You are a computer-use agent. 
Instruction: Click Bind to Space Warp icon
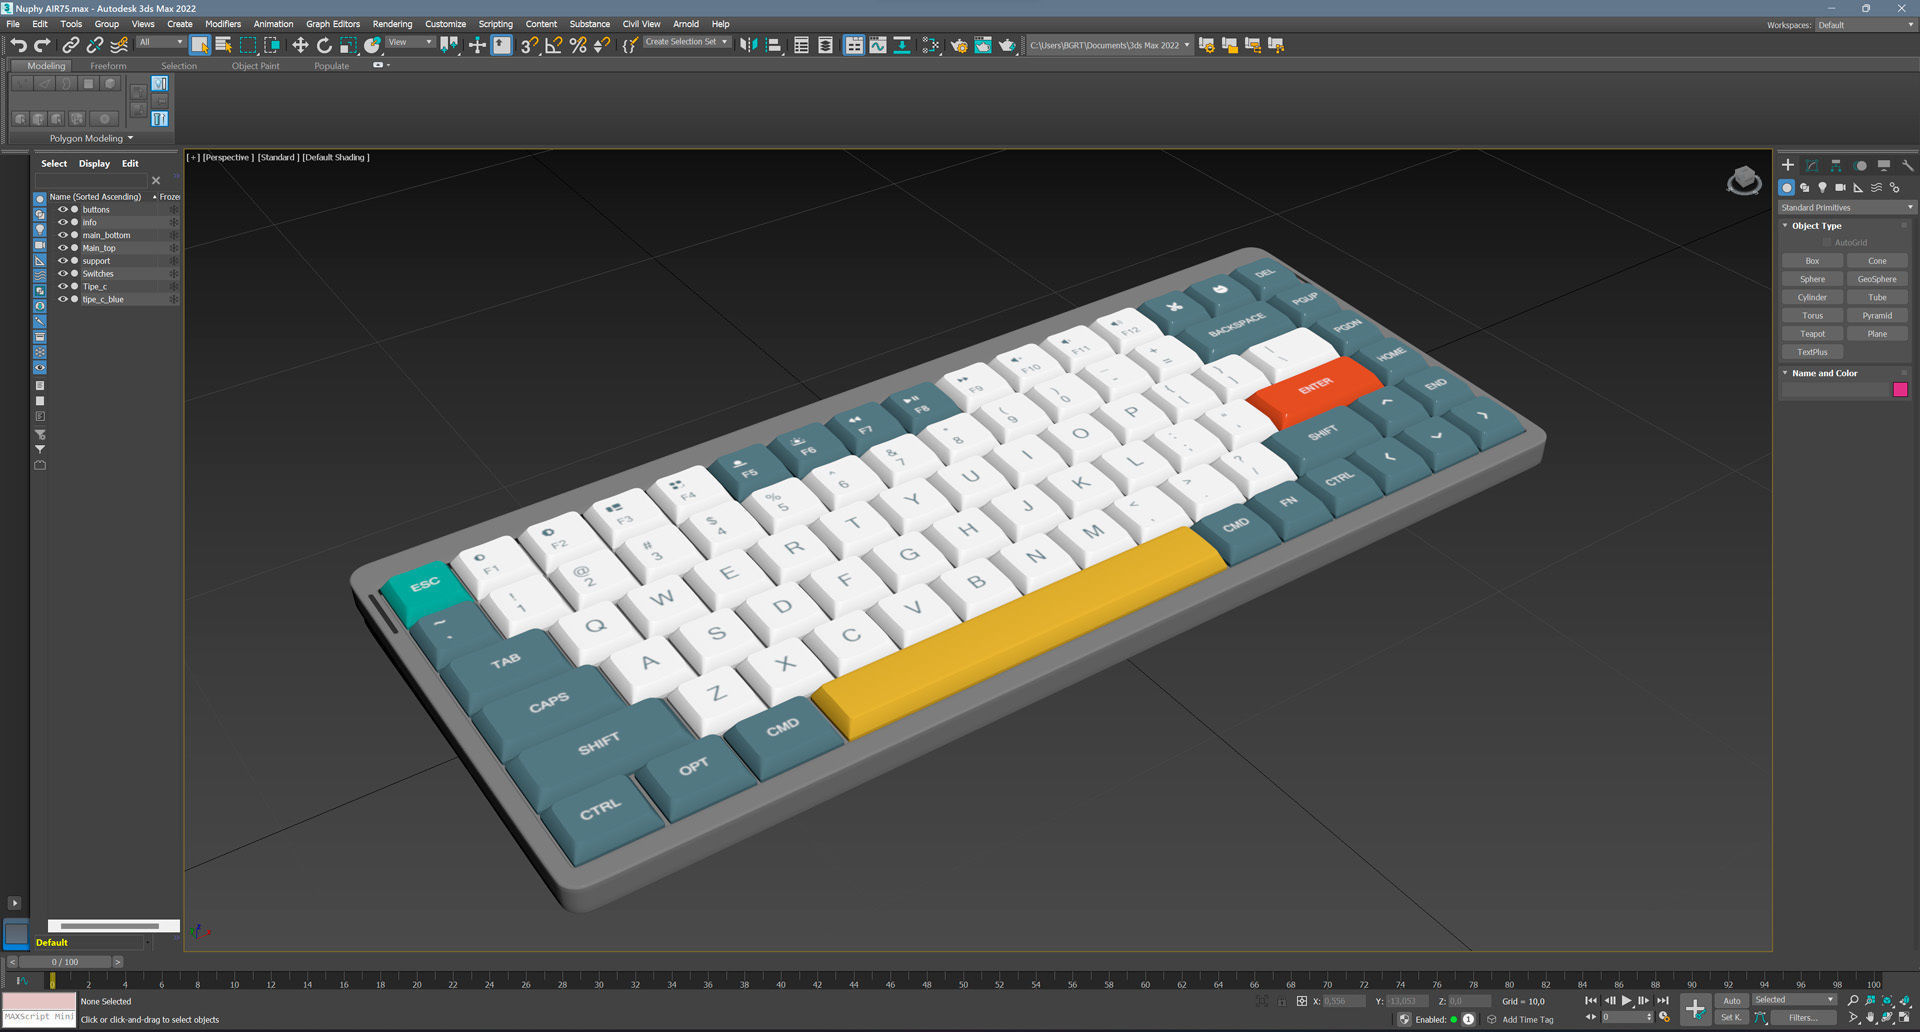pos(119,45)
